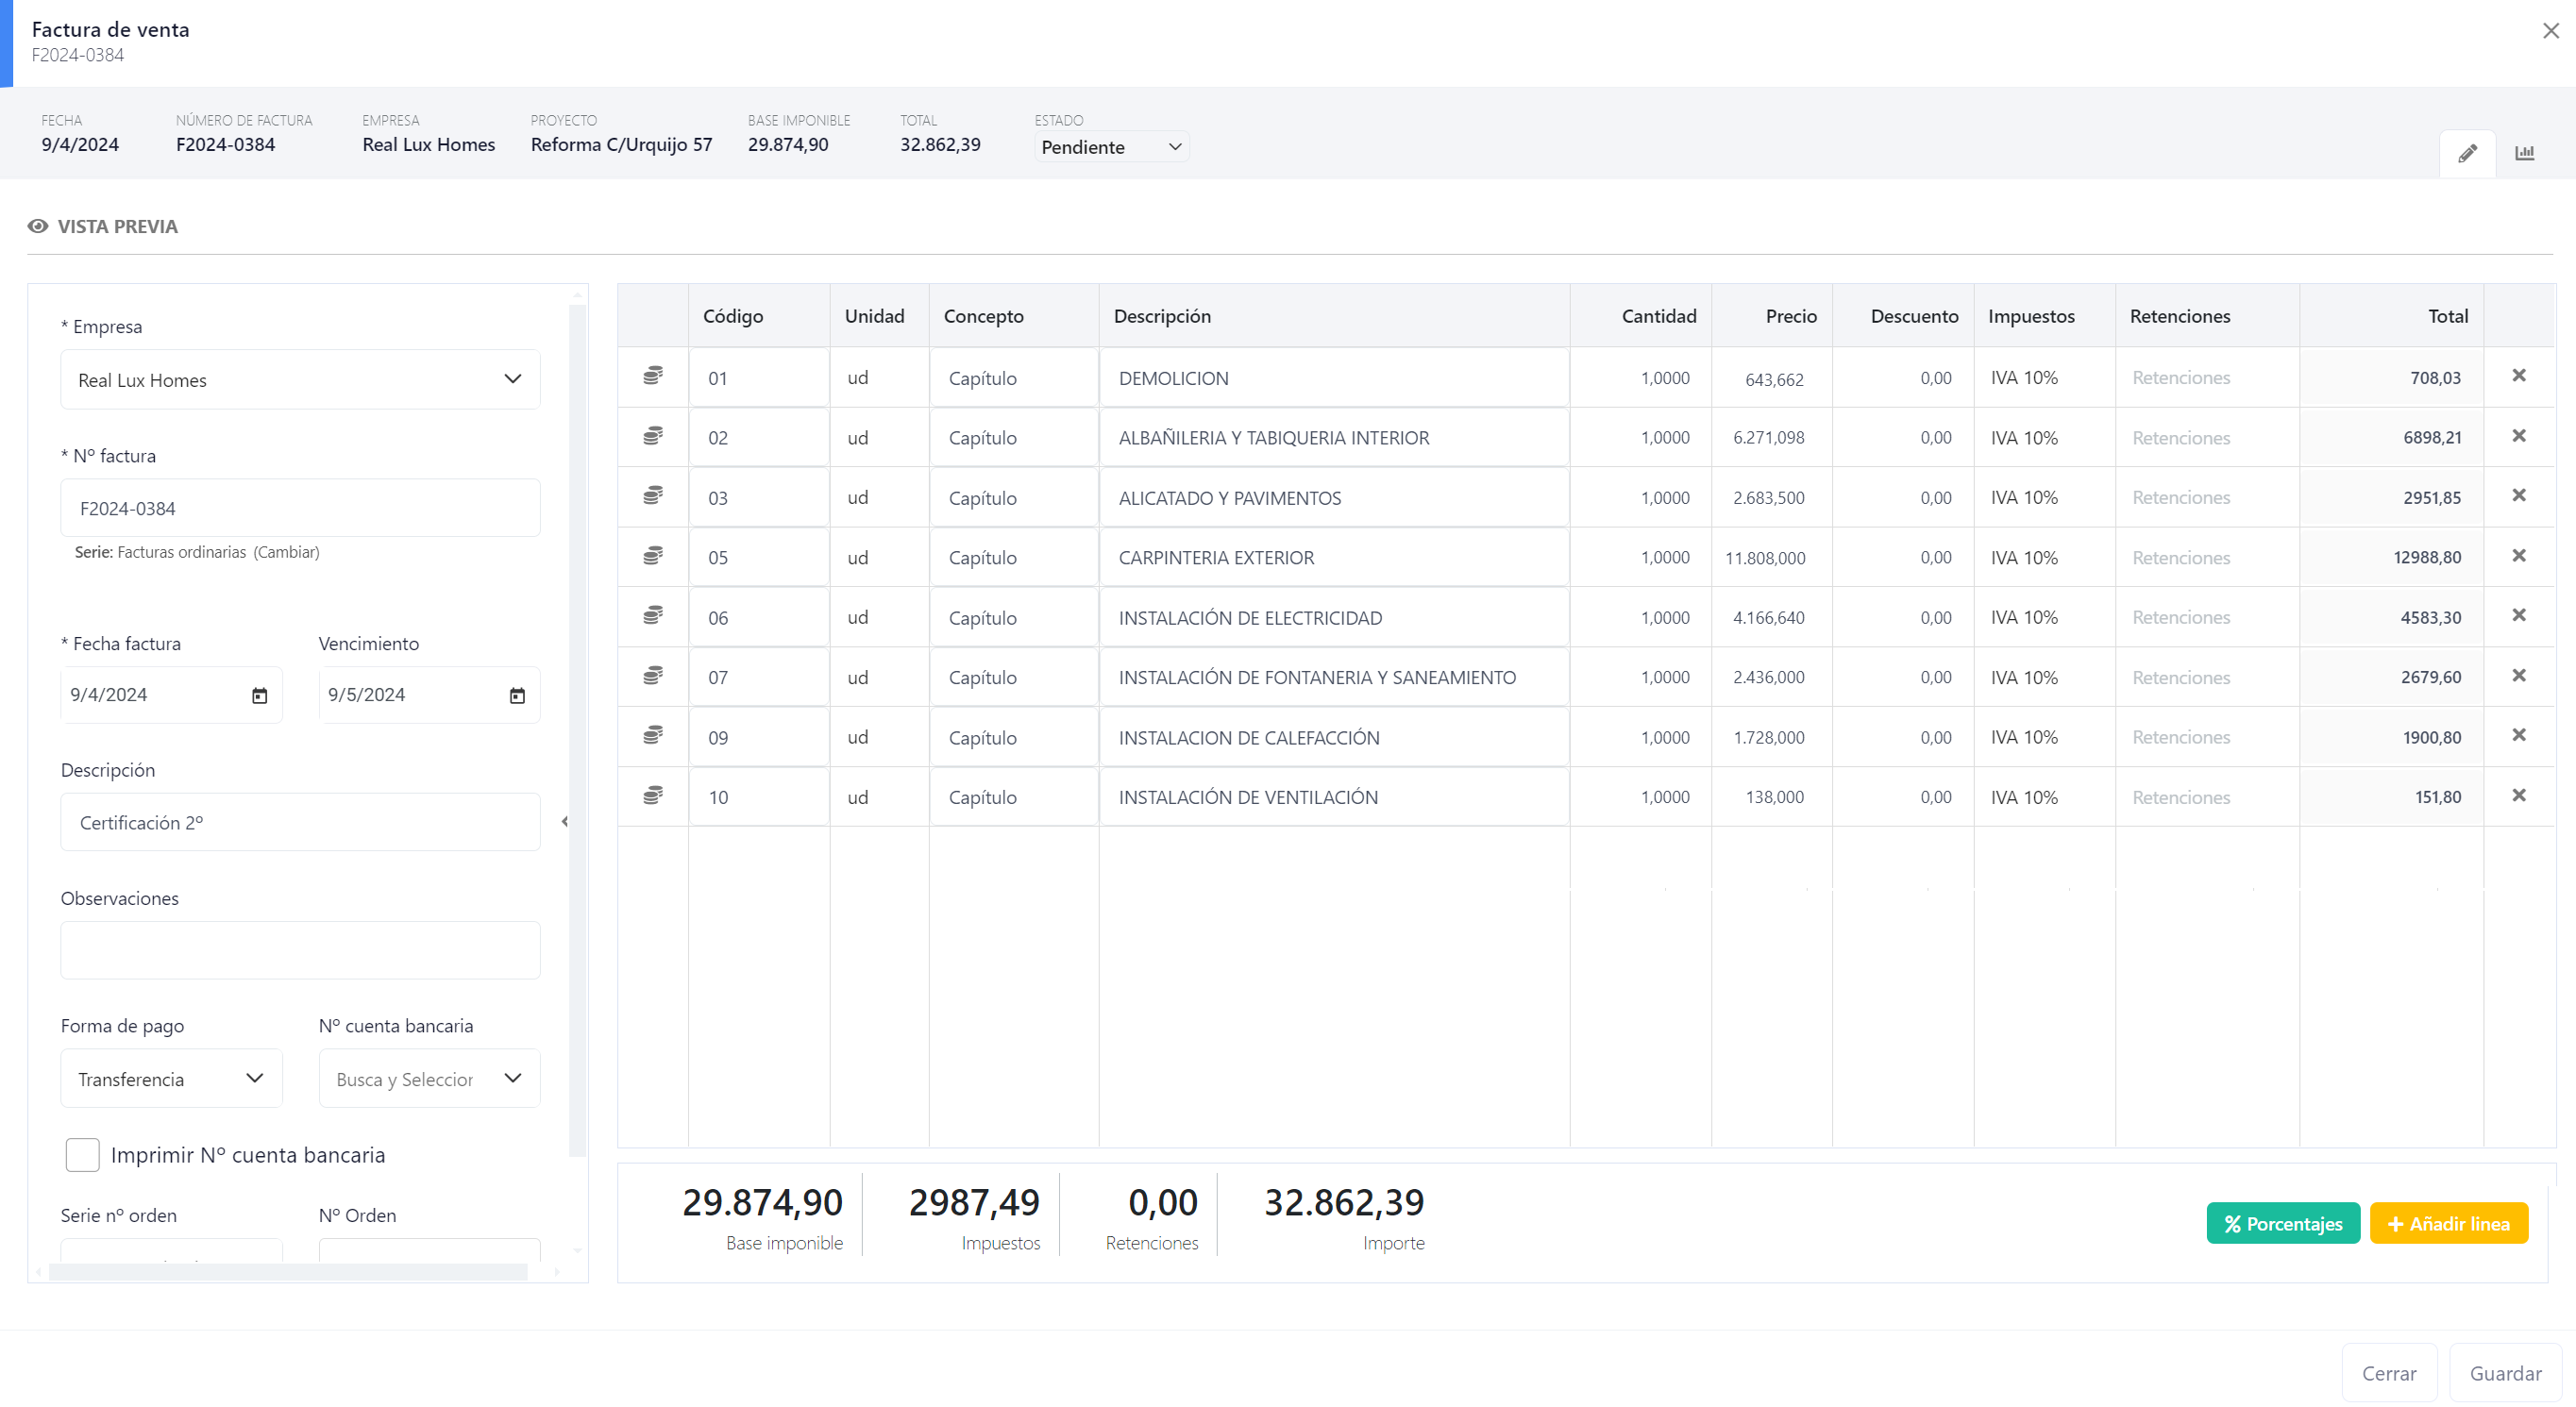Viewport: 2576px width, 1407px height.
Task: Click into the Observaciones text field
Action: pos(300,950)
